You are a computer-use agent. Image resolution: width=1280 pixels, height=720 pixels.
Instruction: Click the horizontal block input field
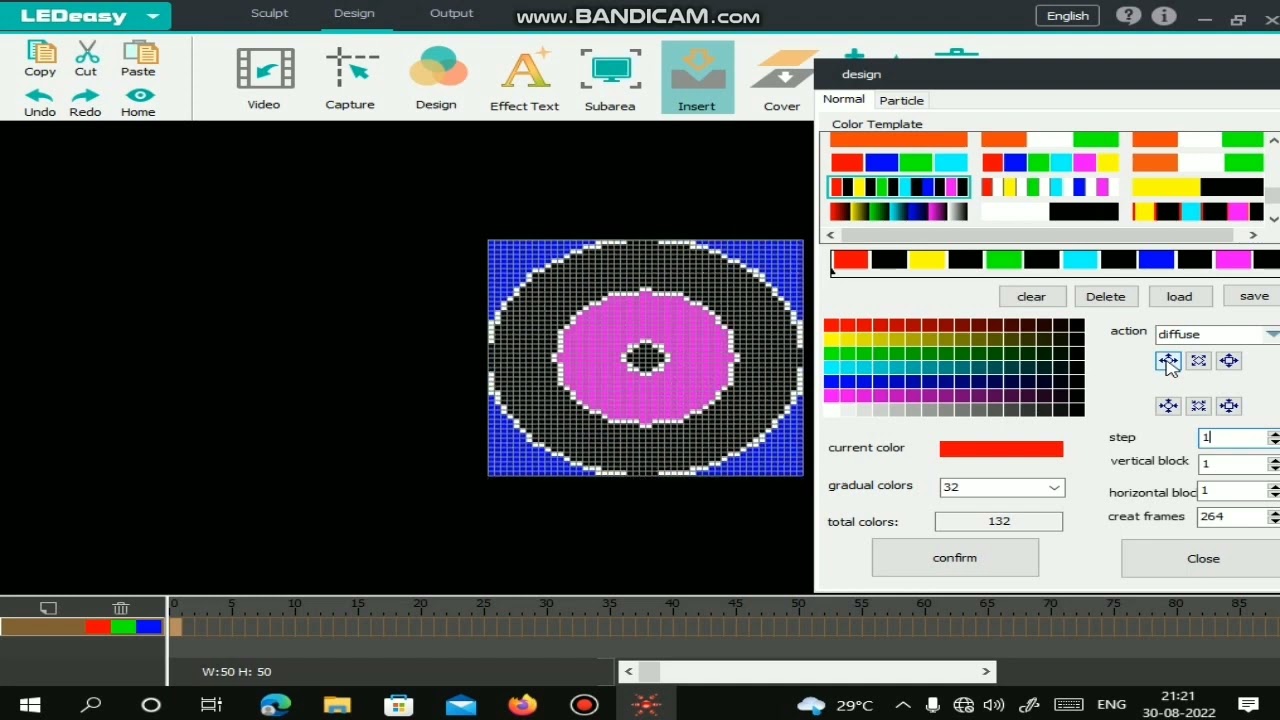pos(1233,491)
